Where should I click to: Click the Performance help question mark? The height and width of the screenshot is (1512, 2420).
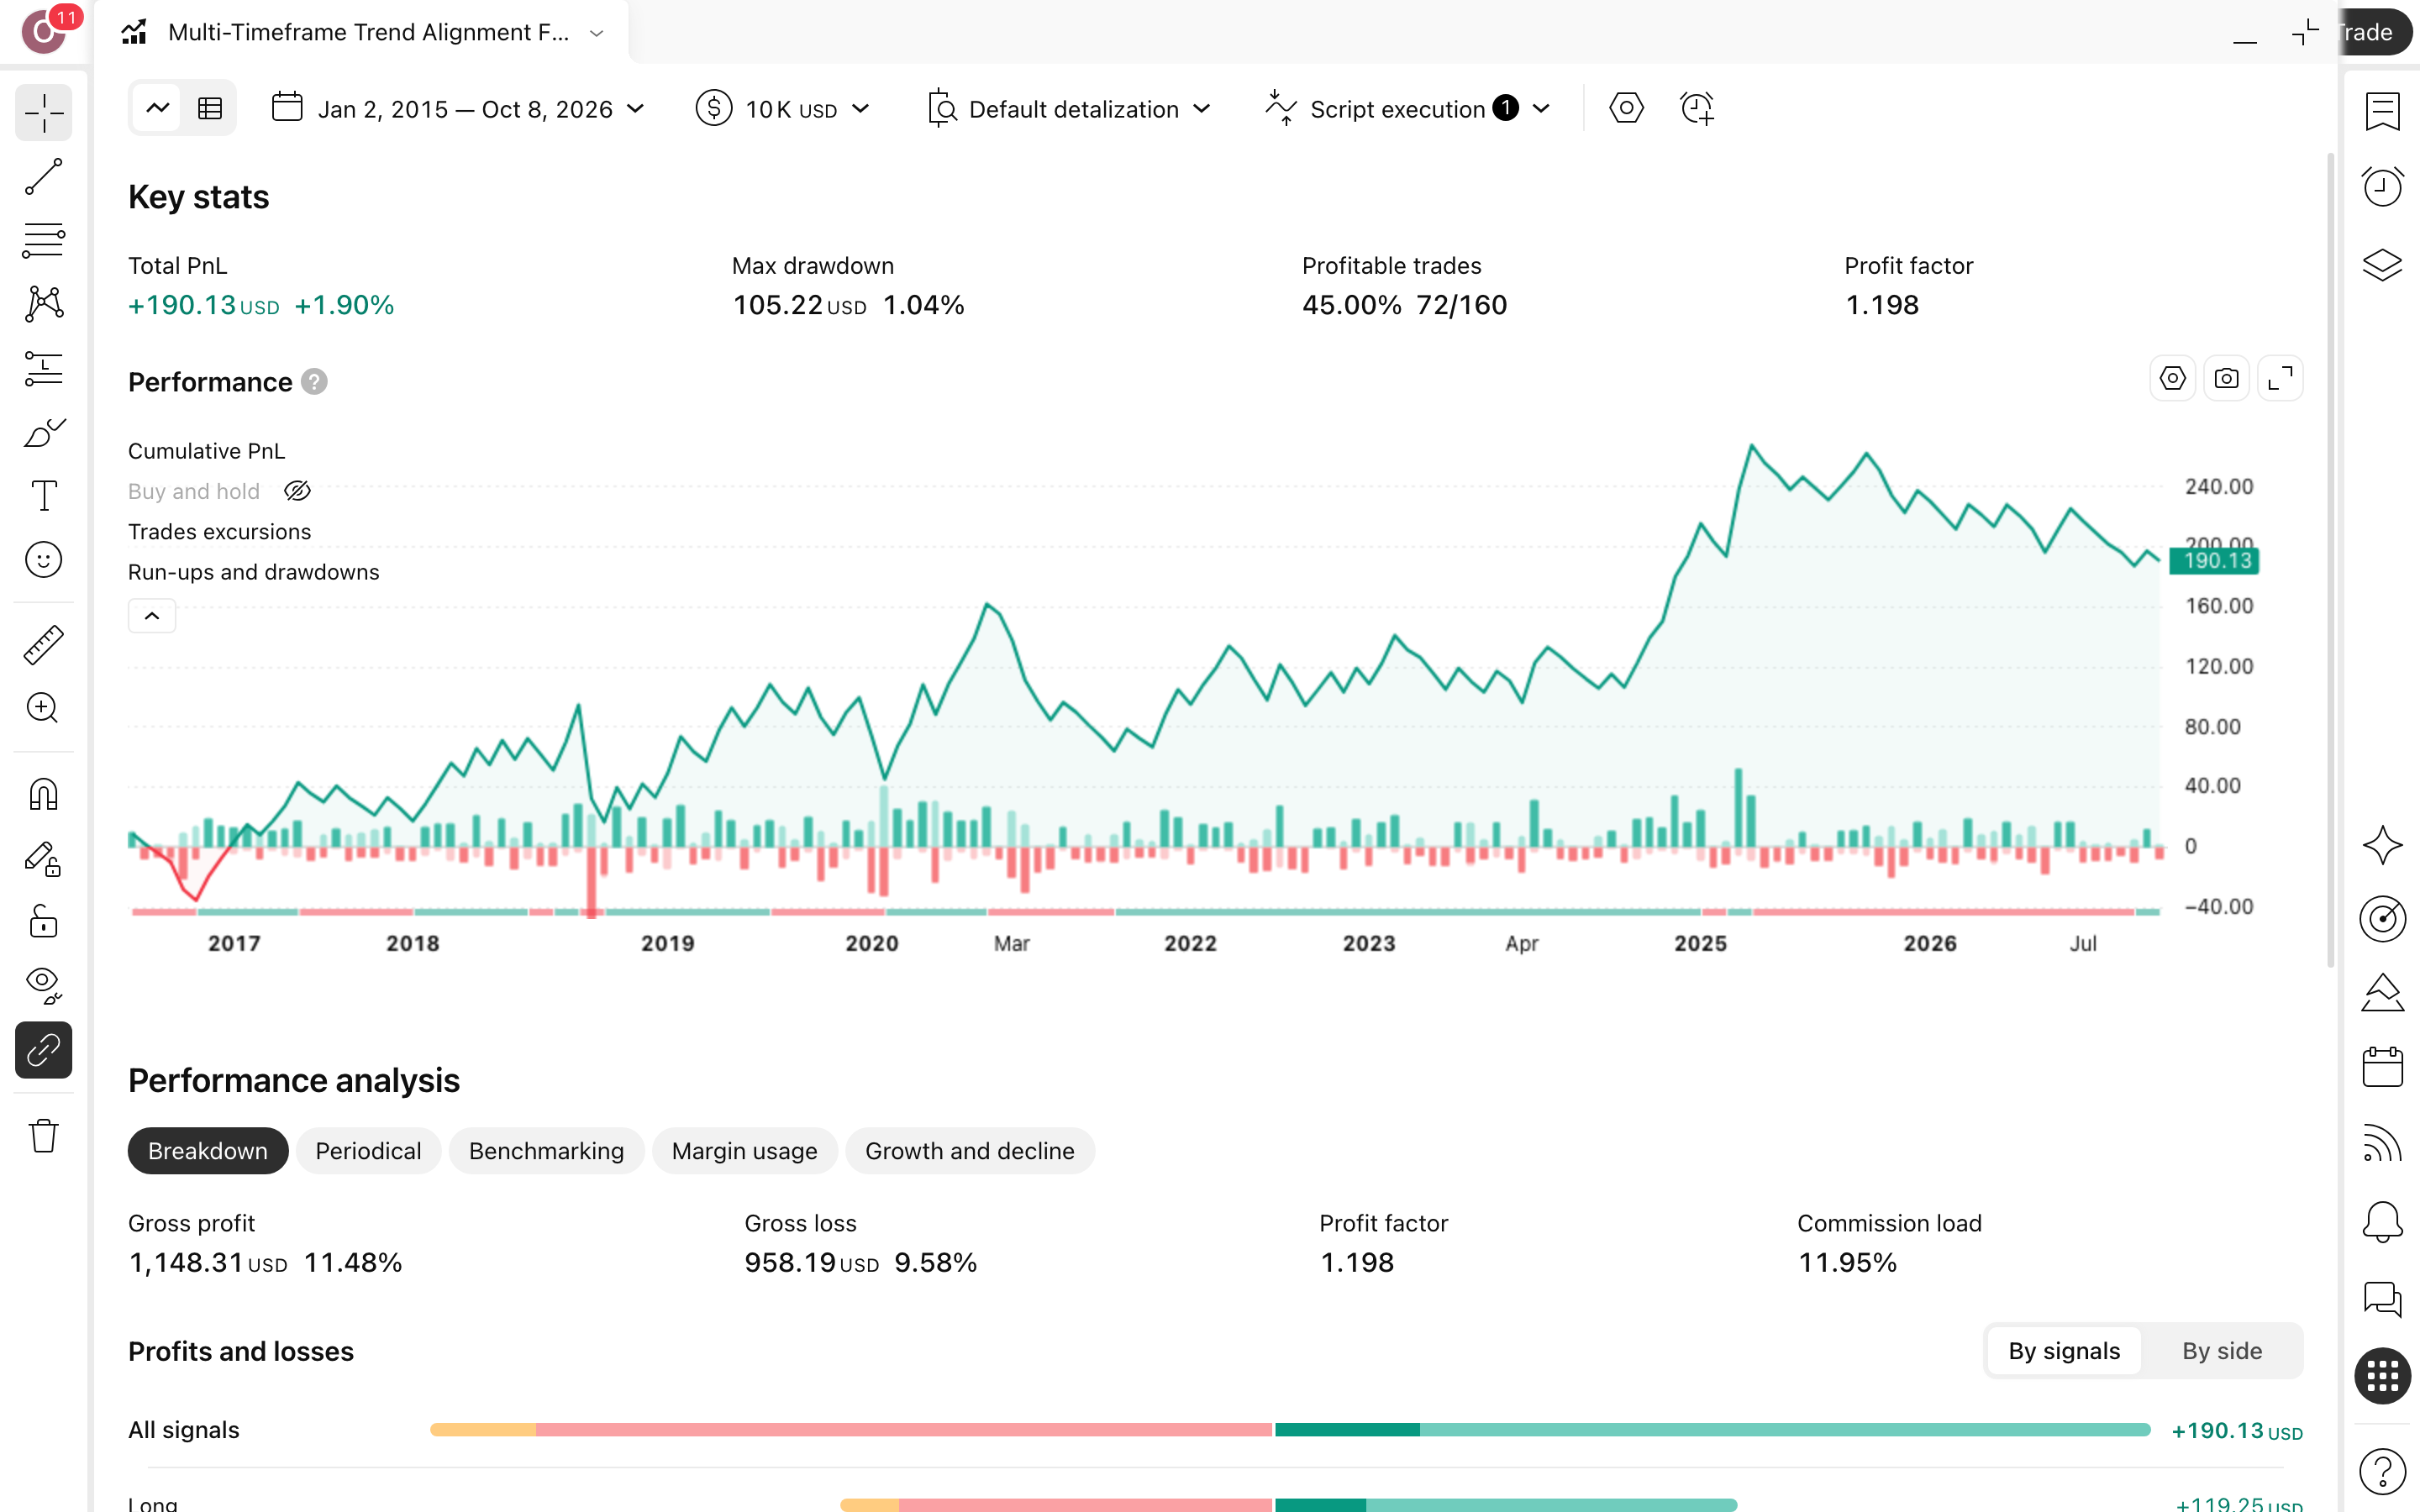click(314, 382)
